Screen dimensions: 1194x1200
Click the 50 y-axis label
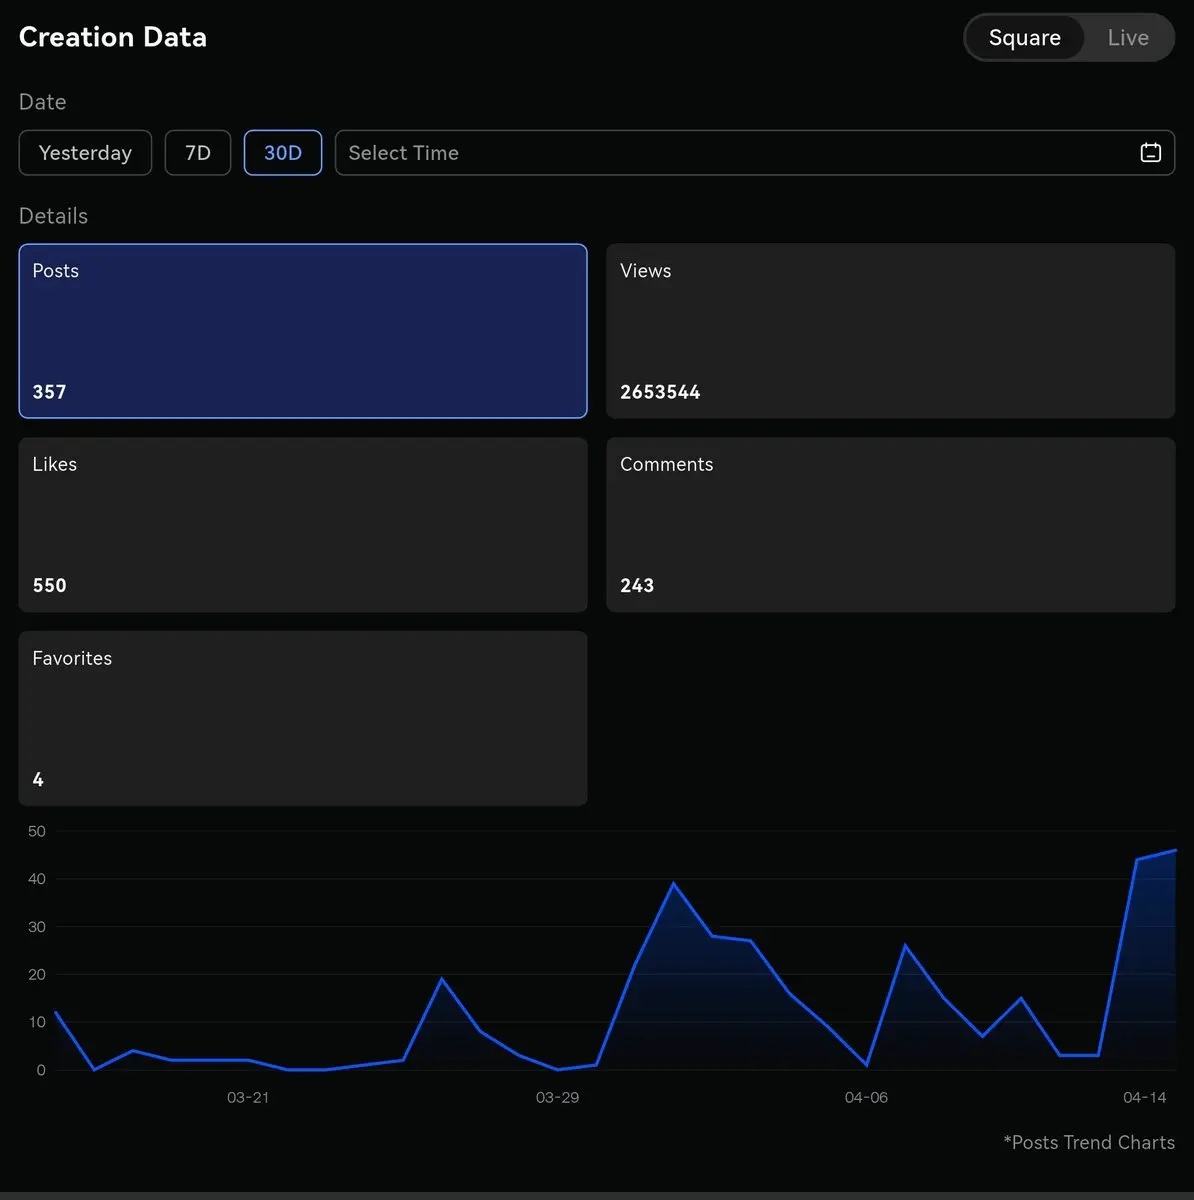coord(37,831)
